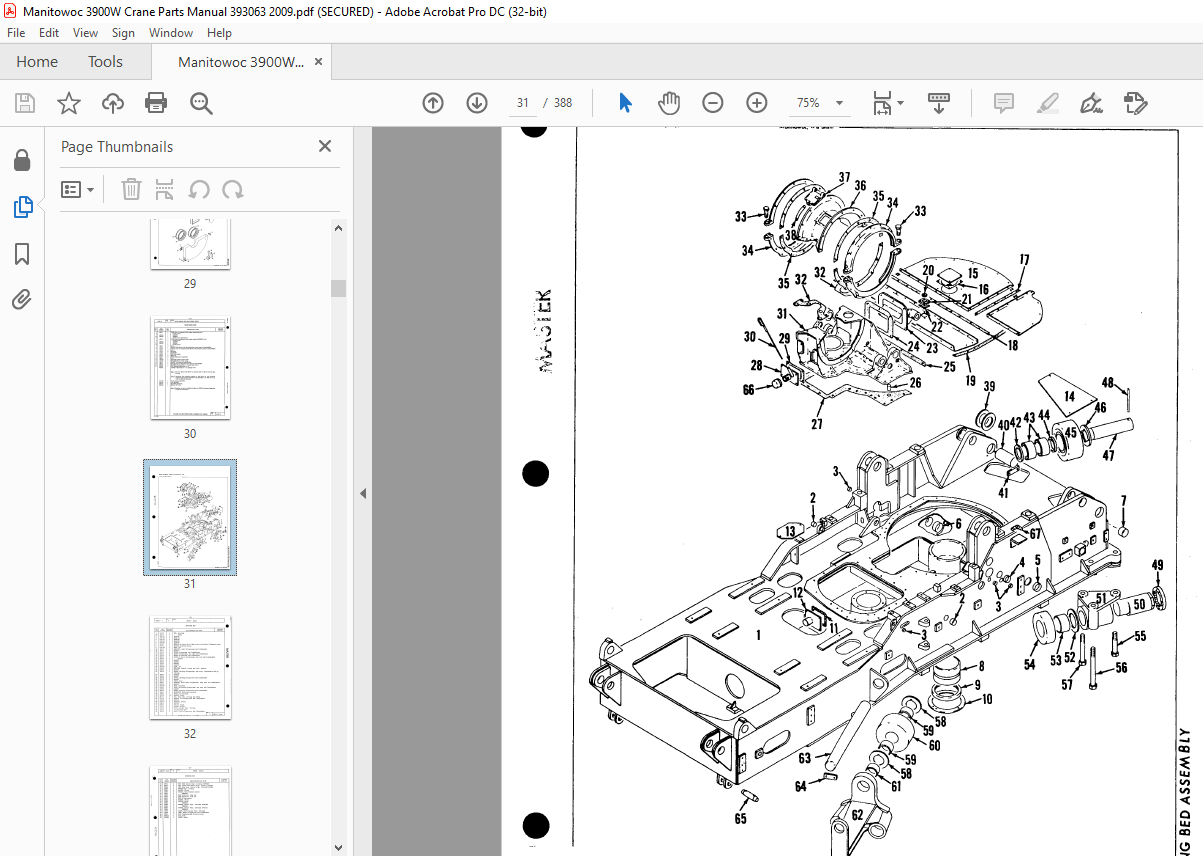Select page 32 thumbnail
The image size is (1203, 856).
(x=190, y=667)
